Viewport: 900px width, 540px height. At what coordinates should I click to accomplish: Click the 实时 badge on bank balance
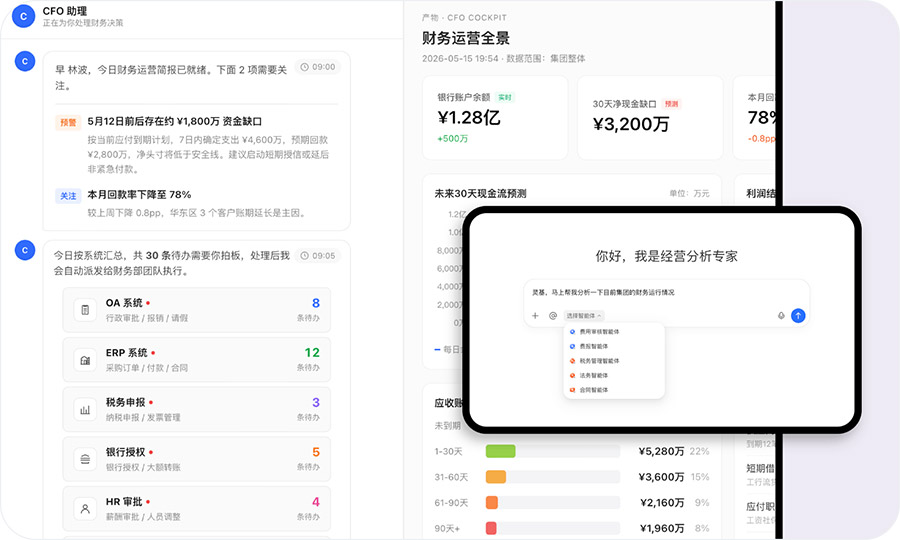point(505,98)
